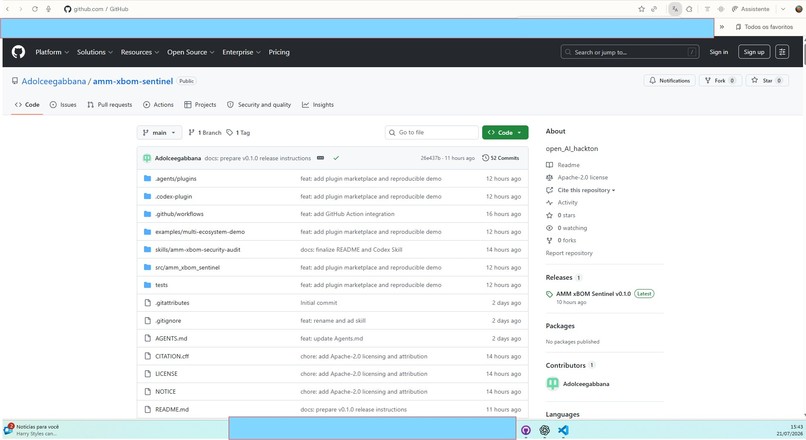Focus the Search or jump to field
Screen dimensions: 806x440
[630, 52]
